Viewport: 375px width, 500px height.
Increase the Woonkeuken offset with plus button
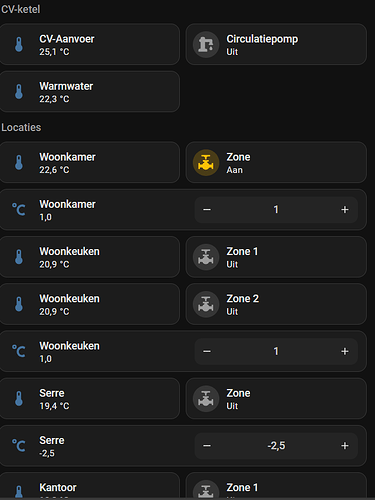[345, 351]
